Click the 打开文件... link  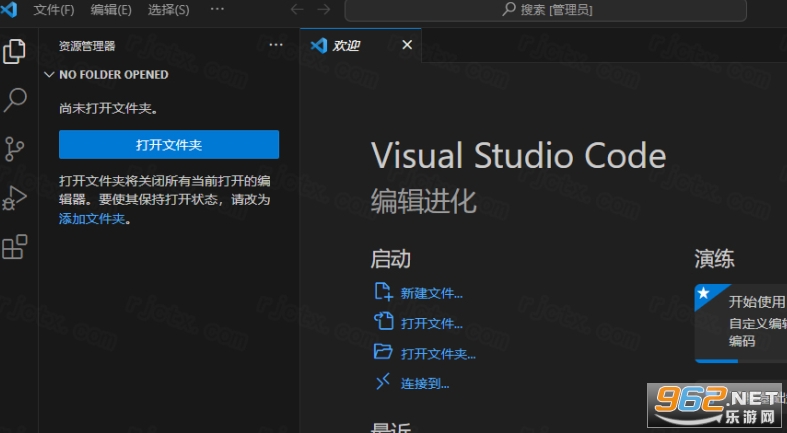(x=432, y=324)
